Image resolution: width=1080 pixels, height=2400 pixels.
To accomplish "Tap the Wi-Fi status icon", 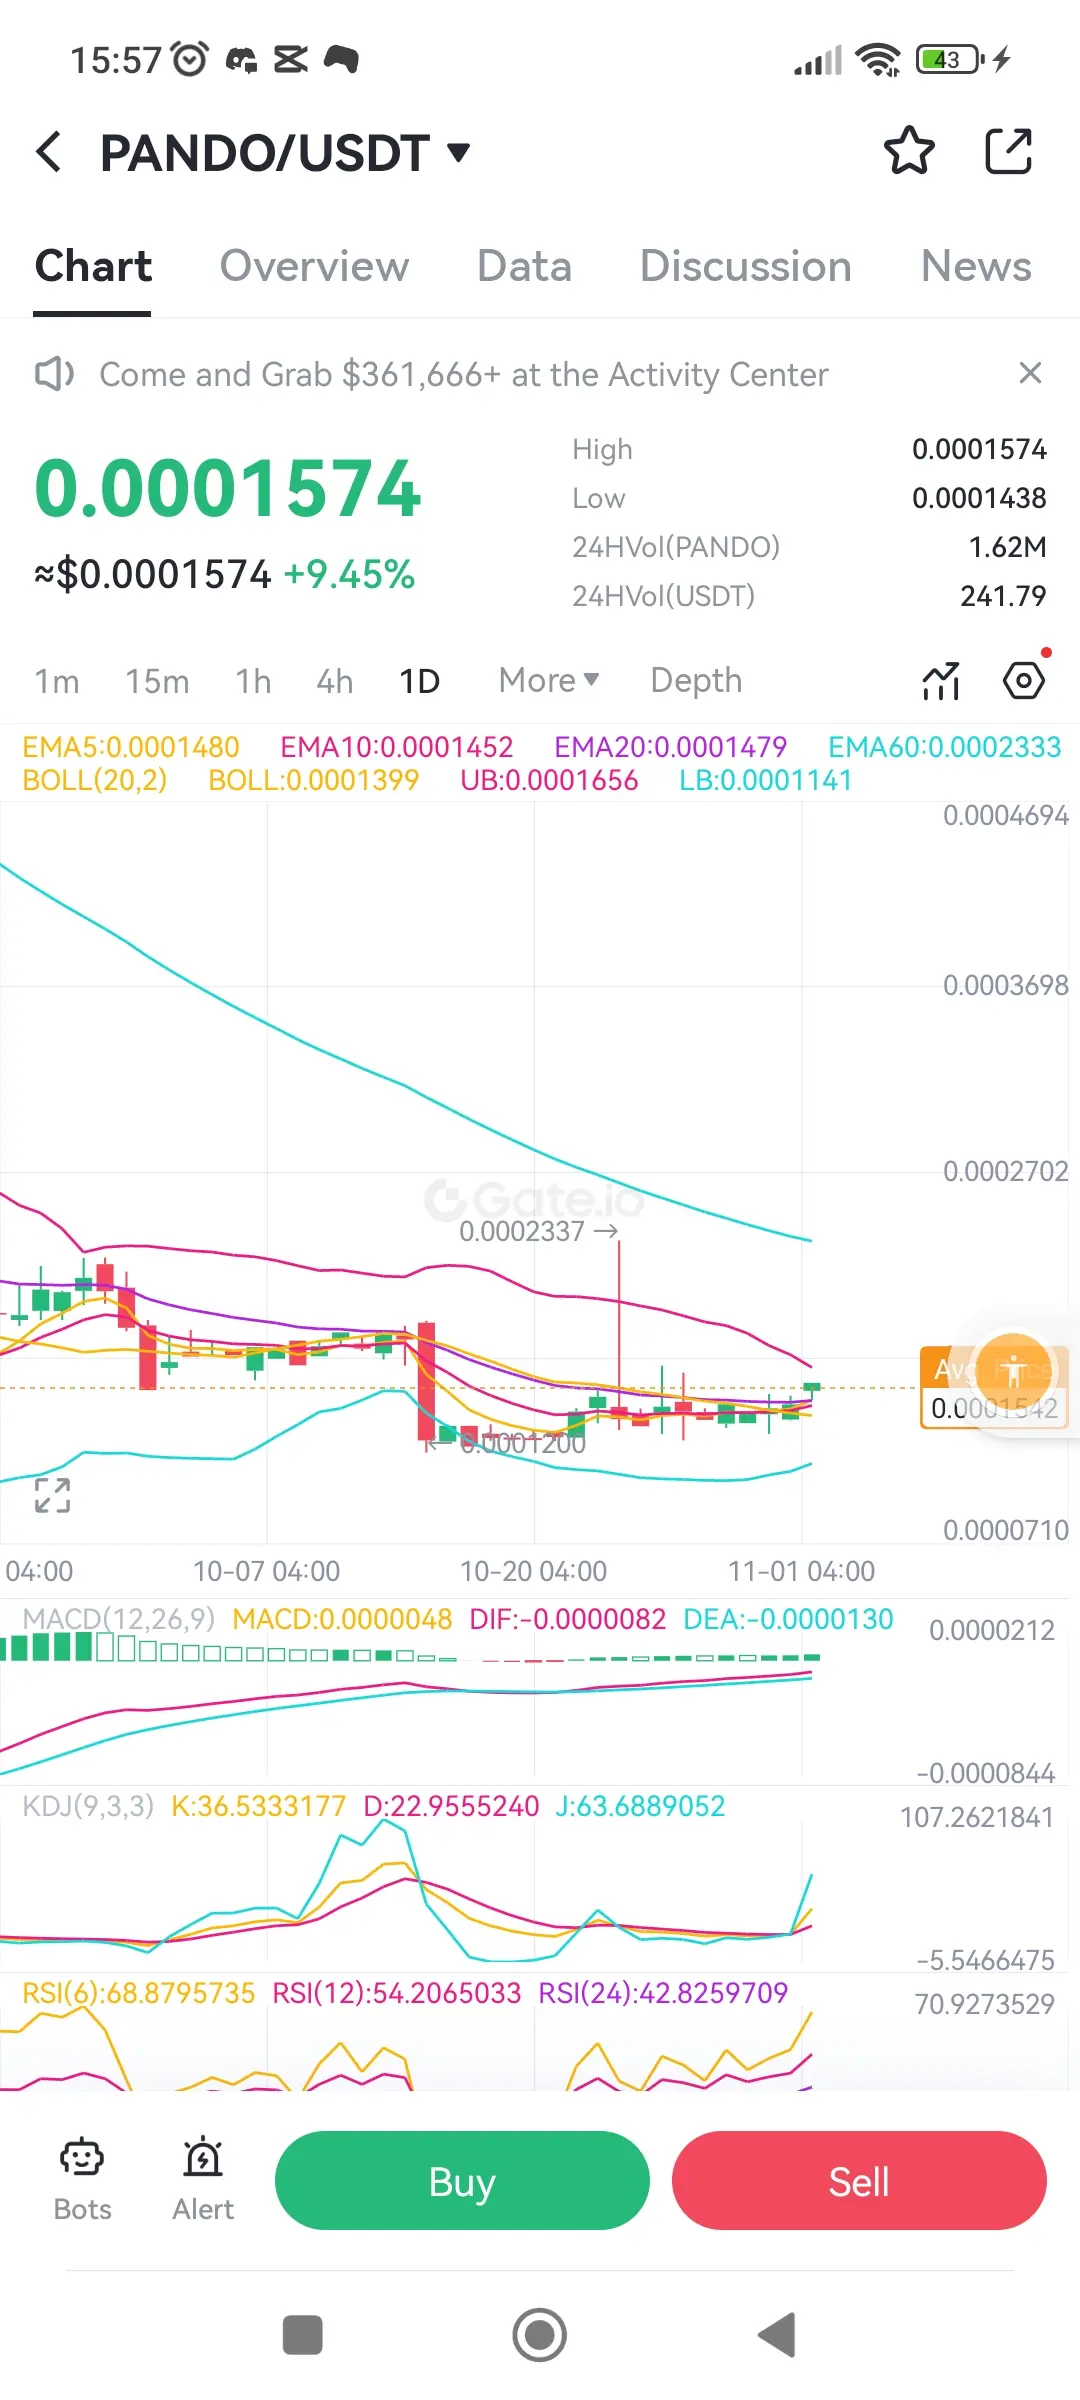I will pos(879,60).
